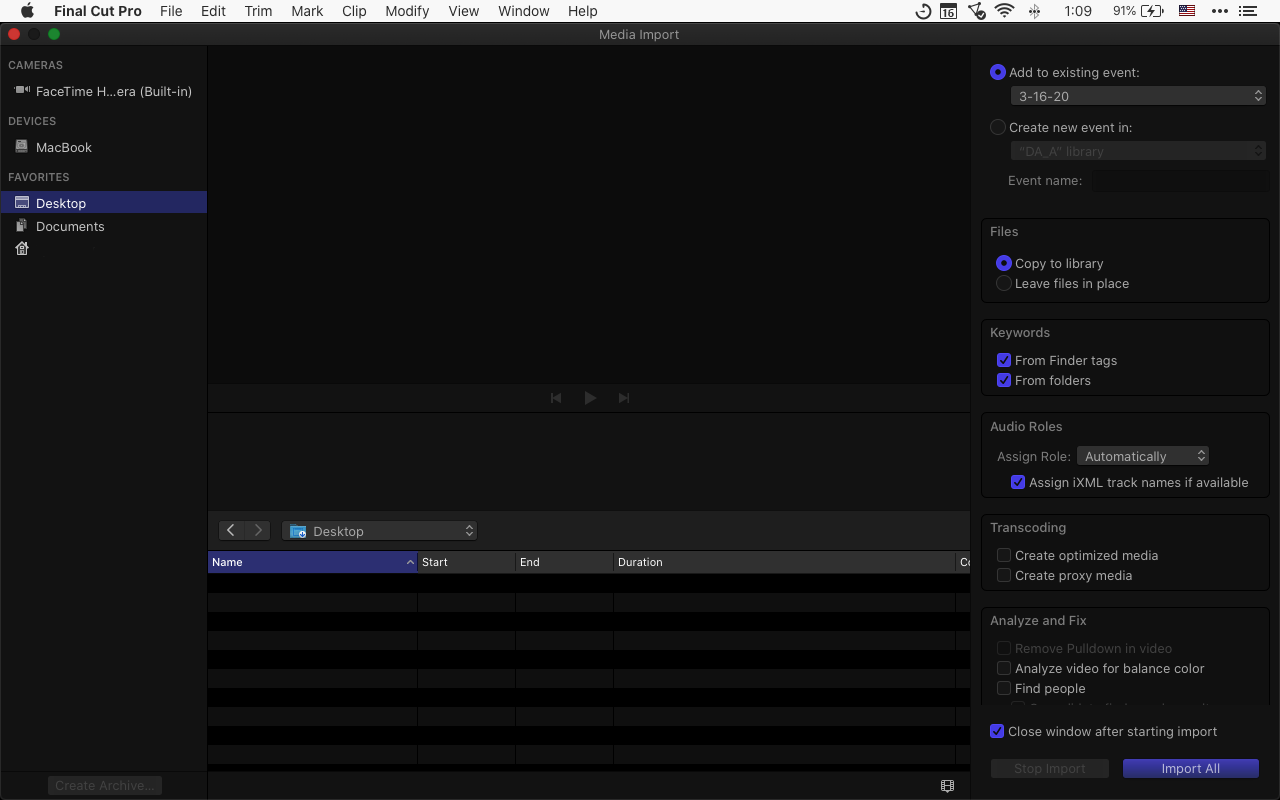Click the filmstrip view icon below the list

coord(948,786)
